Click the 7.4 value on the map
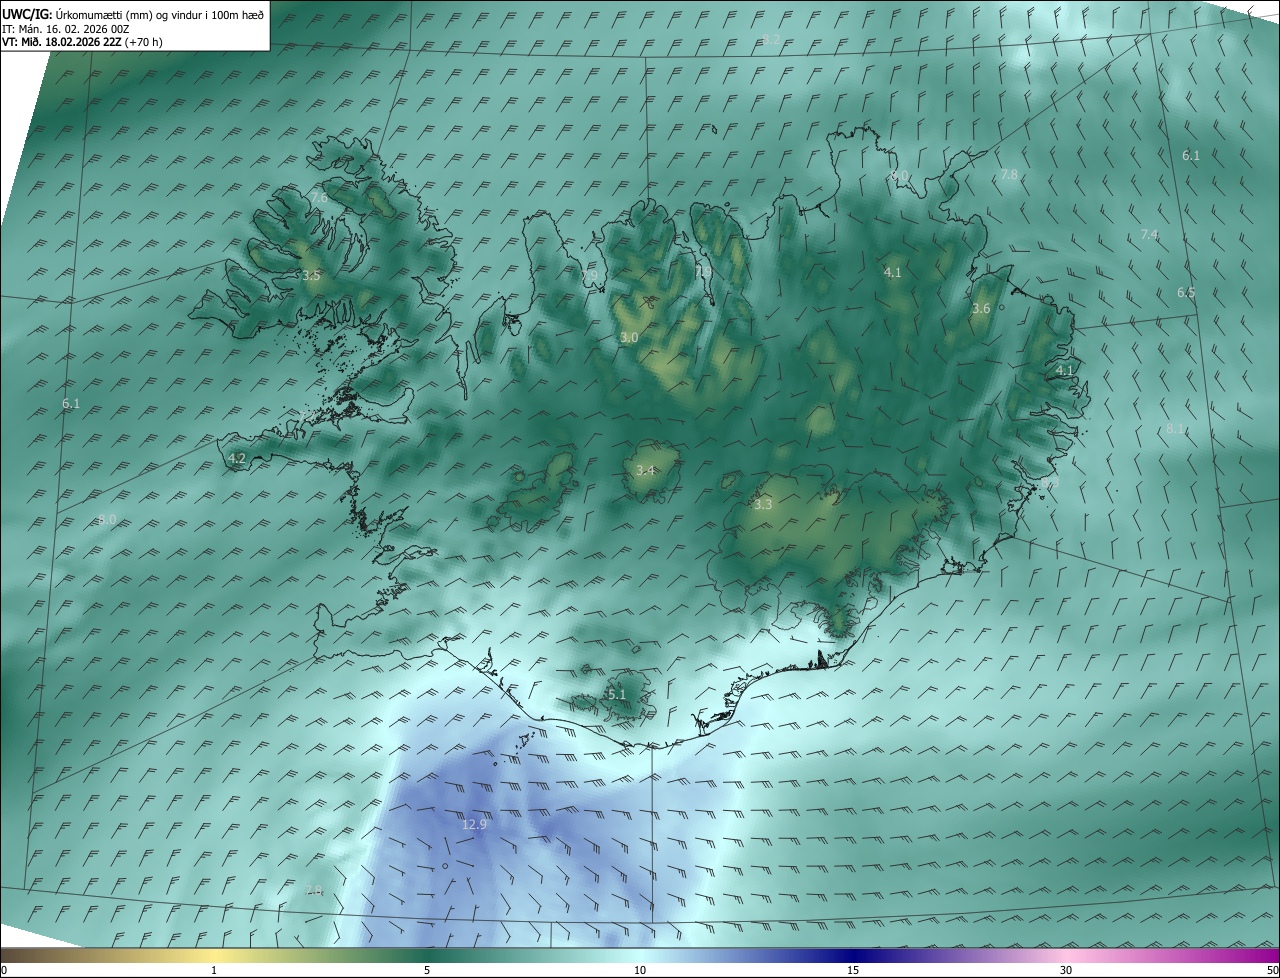The width and height of the screenshot is (1280, 978). [x=1149, y=234]
